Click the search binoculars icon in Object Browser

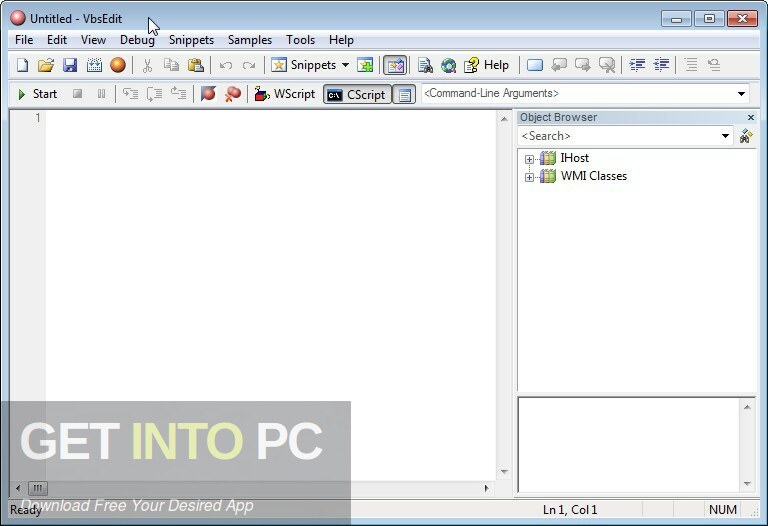coord(746,136)
